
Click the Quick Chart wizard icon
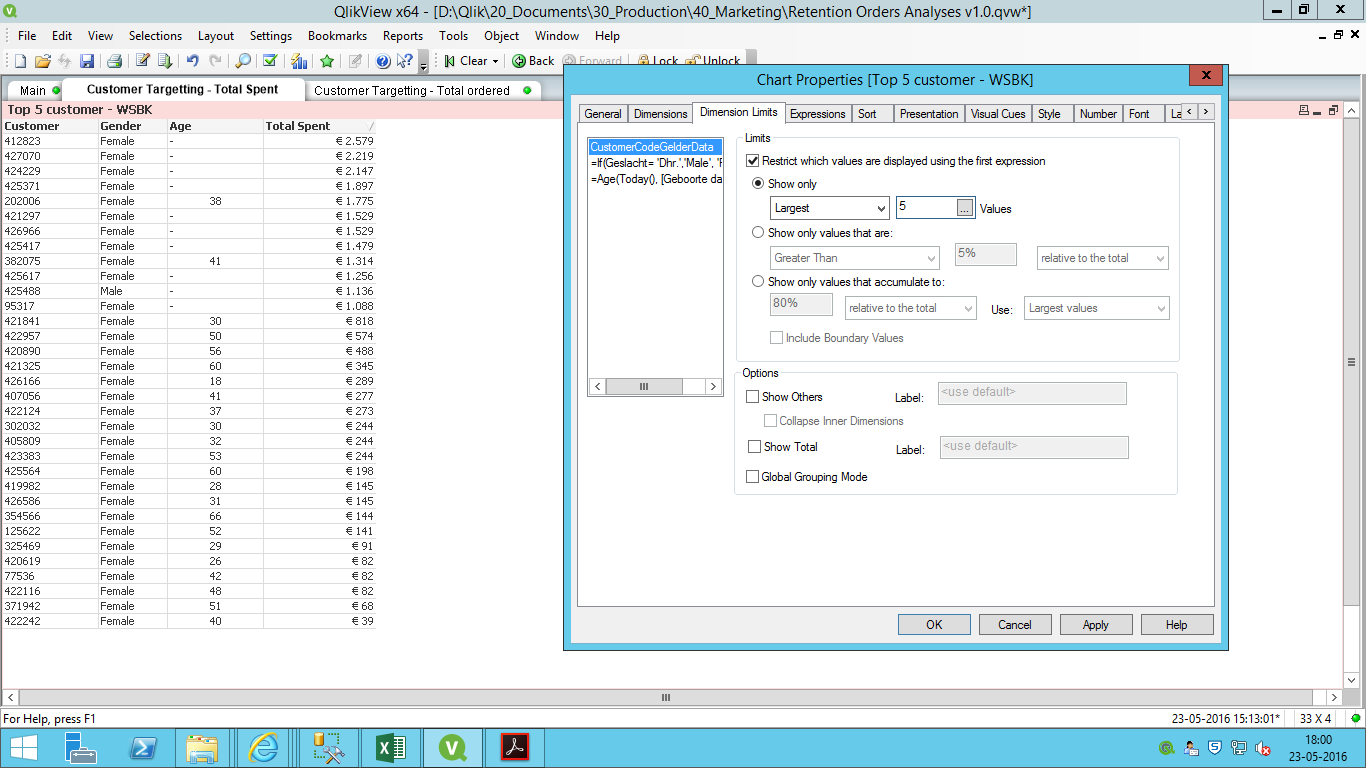tap(298, 61)
